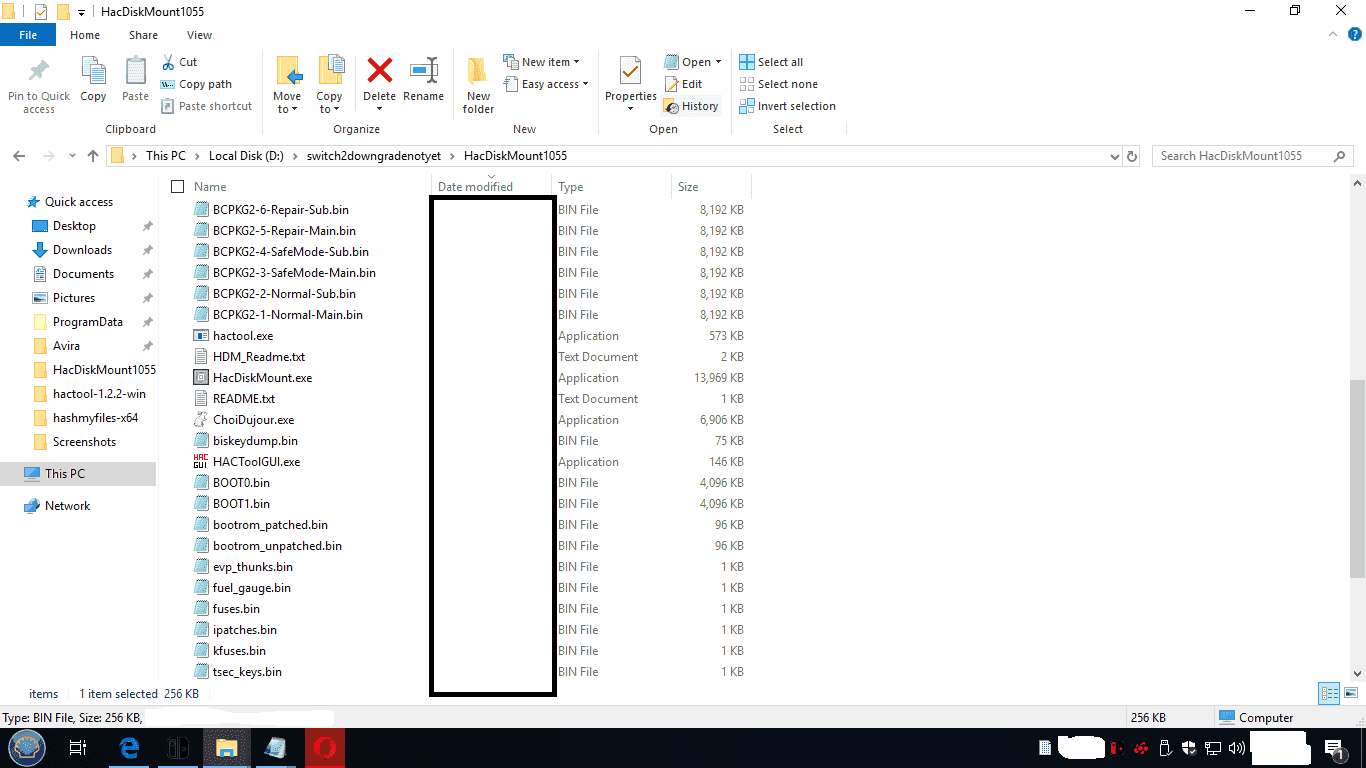Click Copy path in ribbon
Screen dimensions: 1366x768
[x=197, y=84]
